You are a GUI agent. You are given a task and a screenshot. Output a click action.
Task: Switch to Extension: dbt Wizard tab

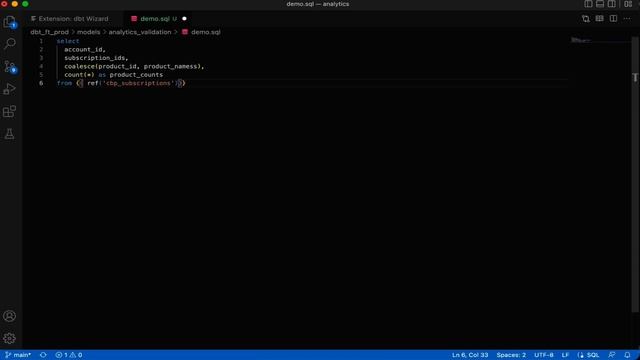(70, 19)
